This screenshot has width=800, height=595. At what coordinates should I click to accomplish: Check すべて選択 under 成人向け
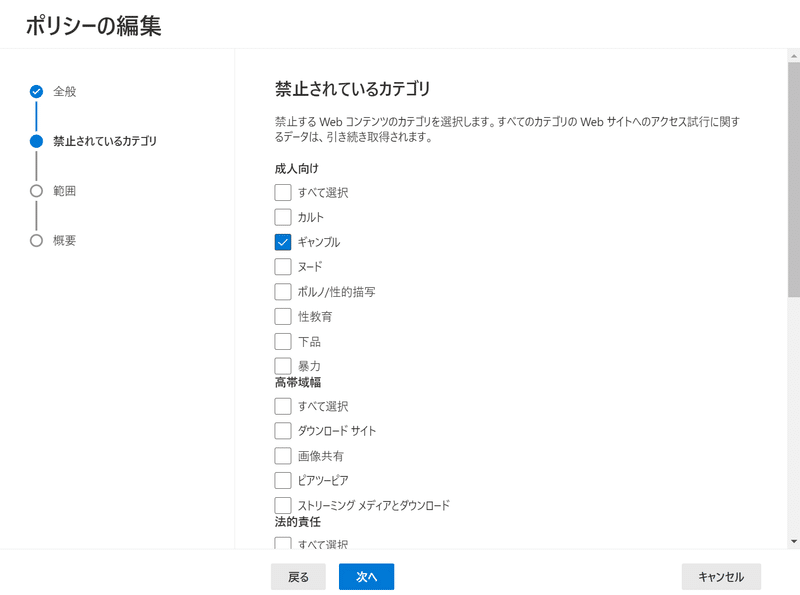coord(283,192)
